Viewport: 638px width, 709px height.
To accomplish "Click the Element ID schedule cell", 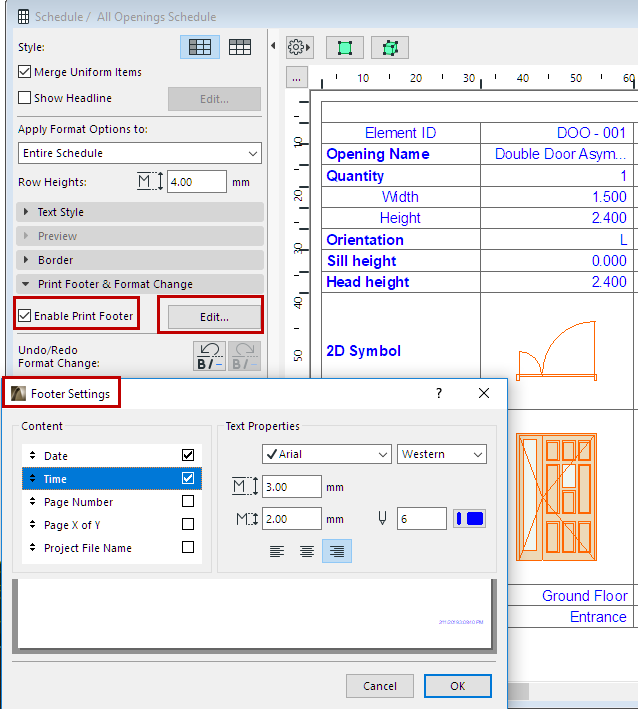I will pos(401,133).
